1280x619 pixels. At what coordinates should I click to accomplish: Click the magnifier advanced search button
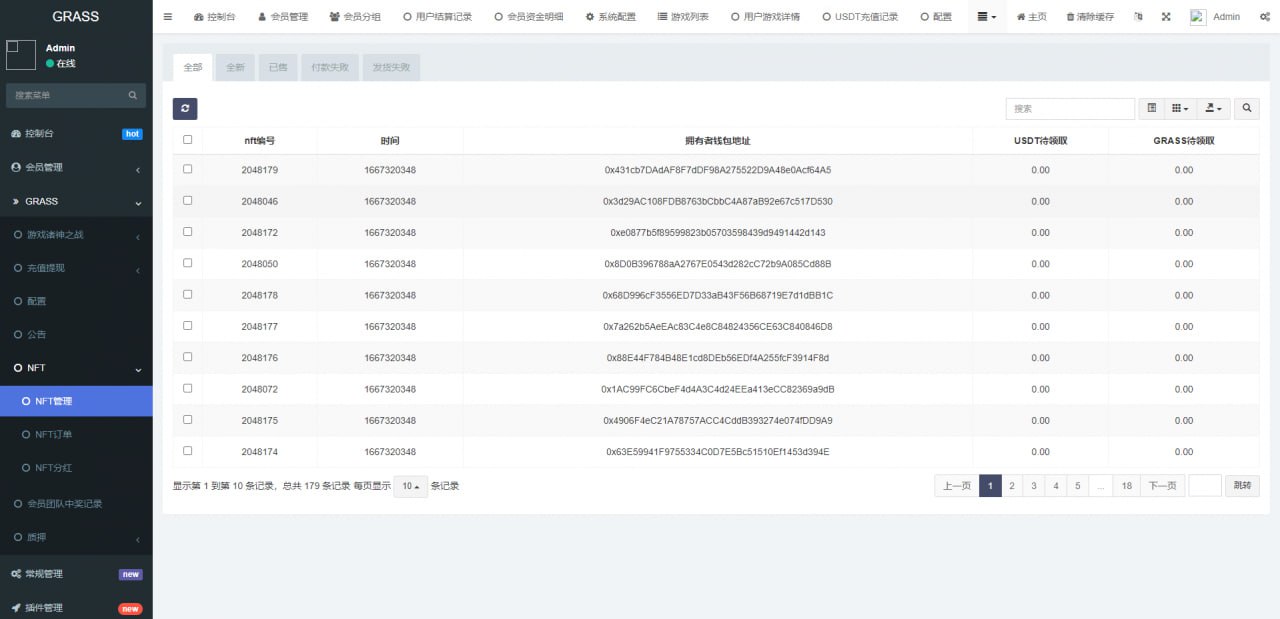click(x=1246, y=109)
